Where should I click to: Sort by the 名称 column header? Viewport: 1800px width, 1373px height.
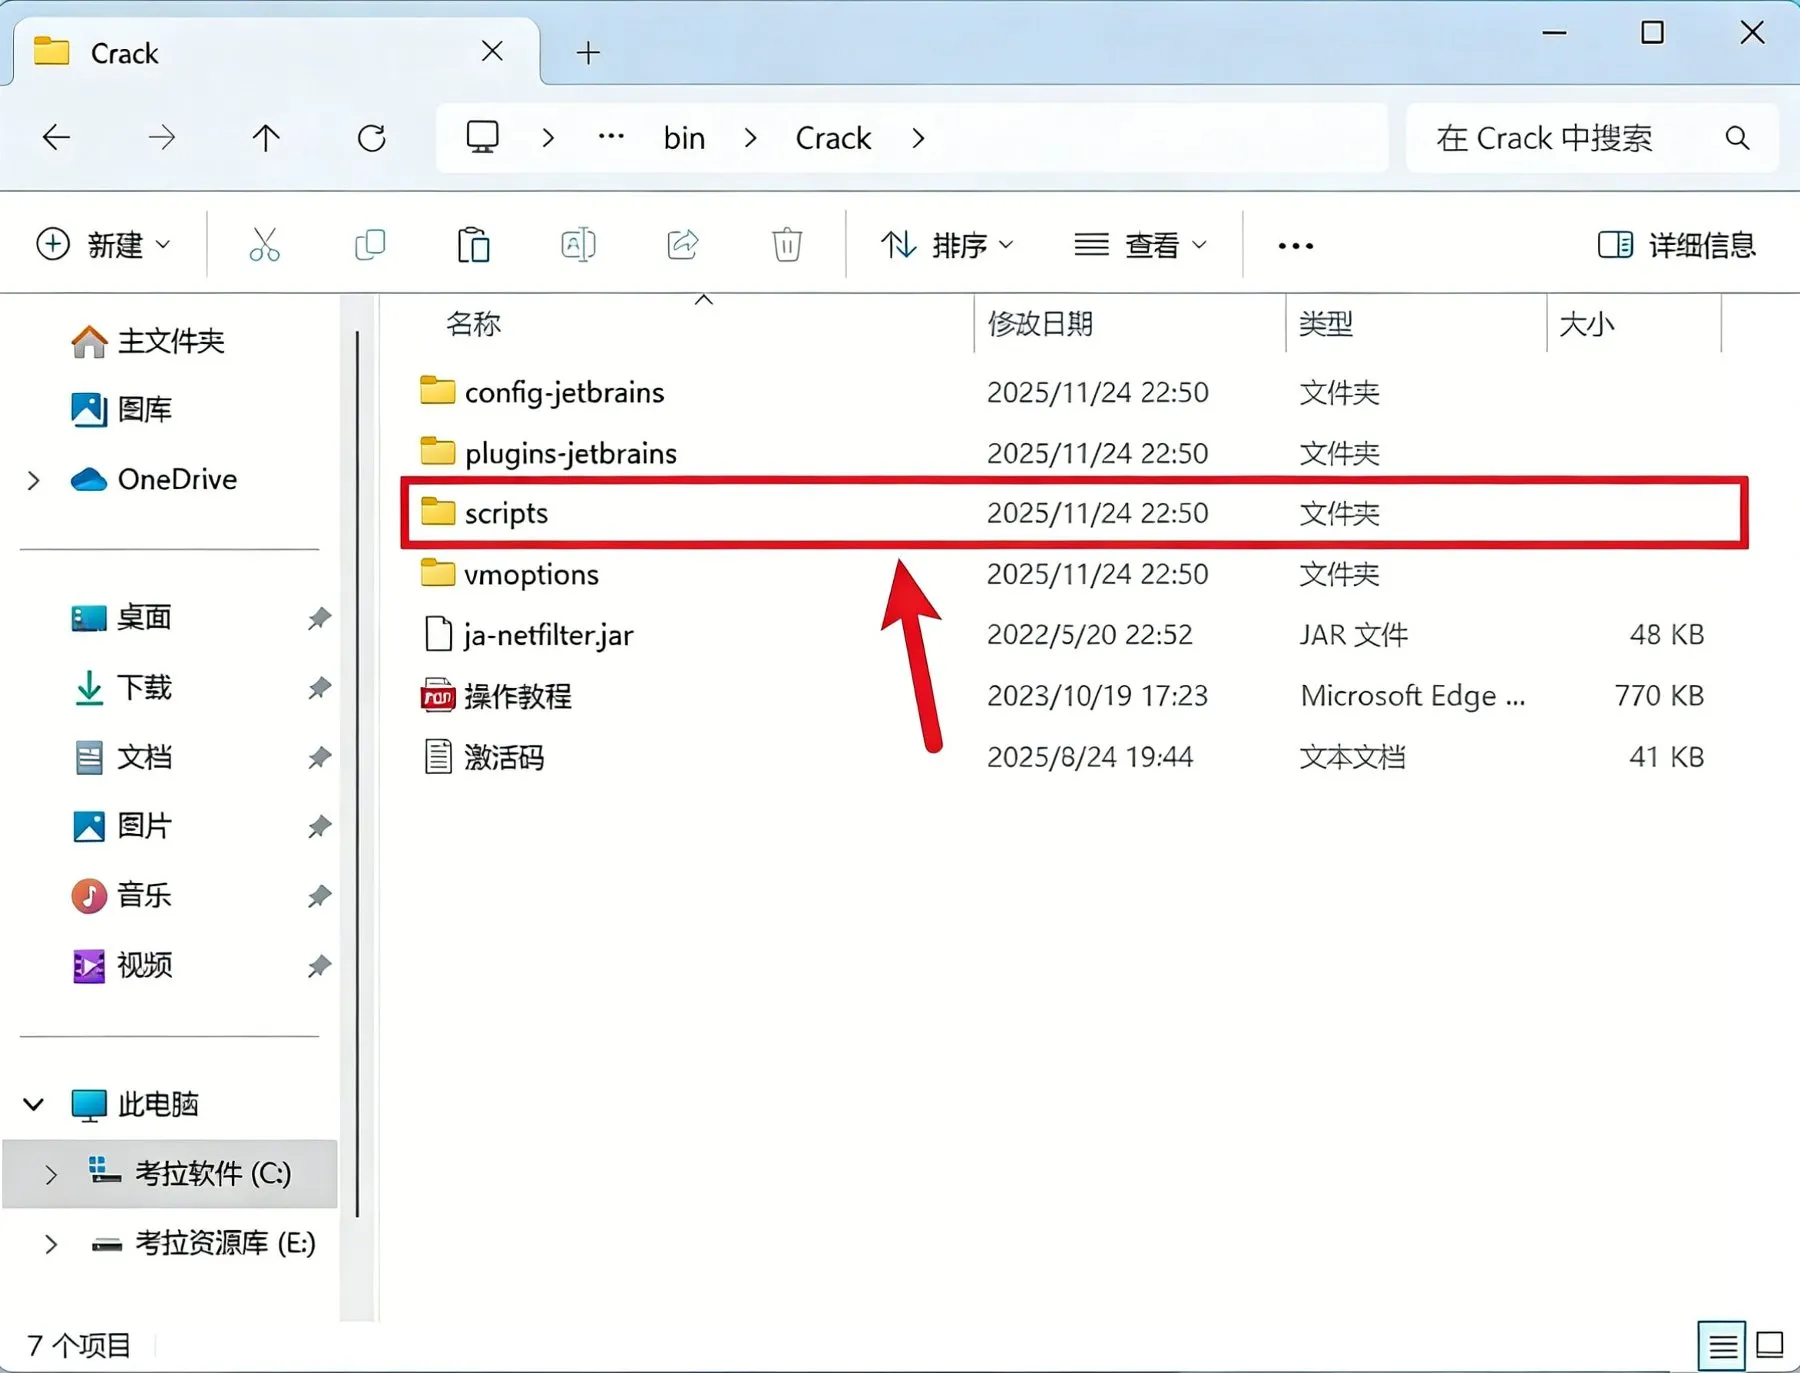pos(473,323)
